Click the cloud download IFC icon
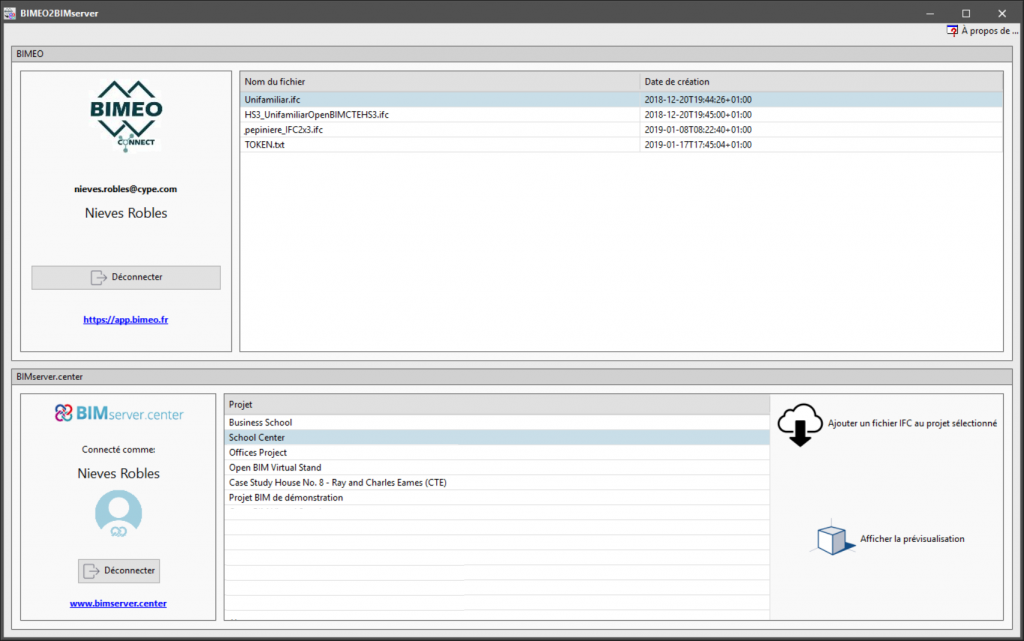This screenshot has width=1024, height=641. pos(799,424)
